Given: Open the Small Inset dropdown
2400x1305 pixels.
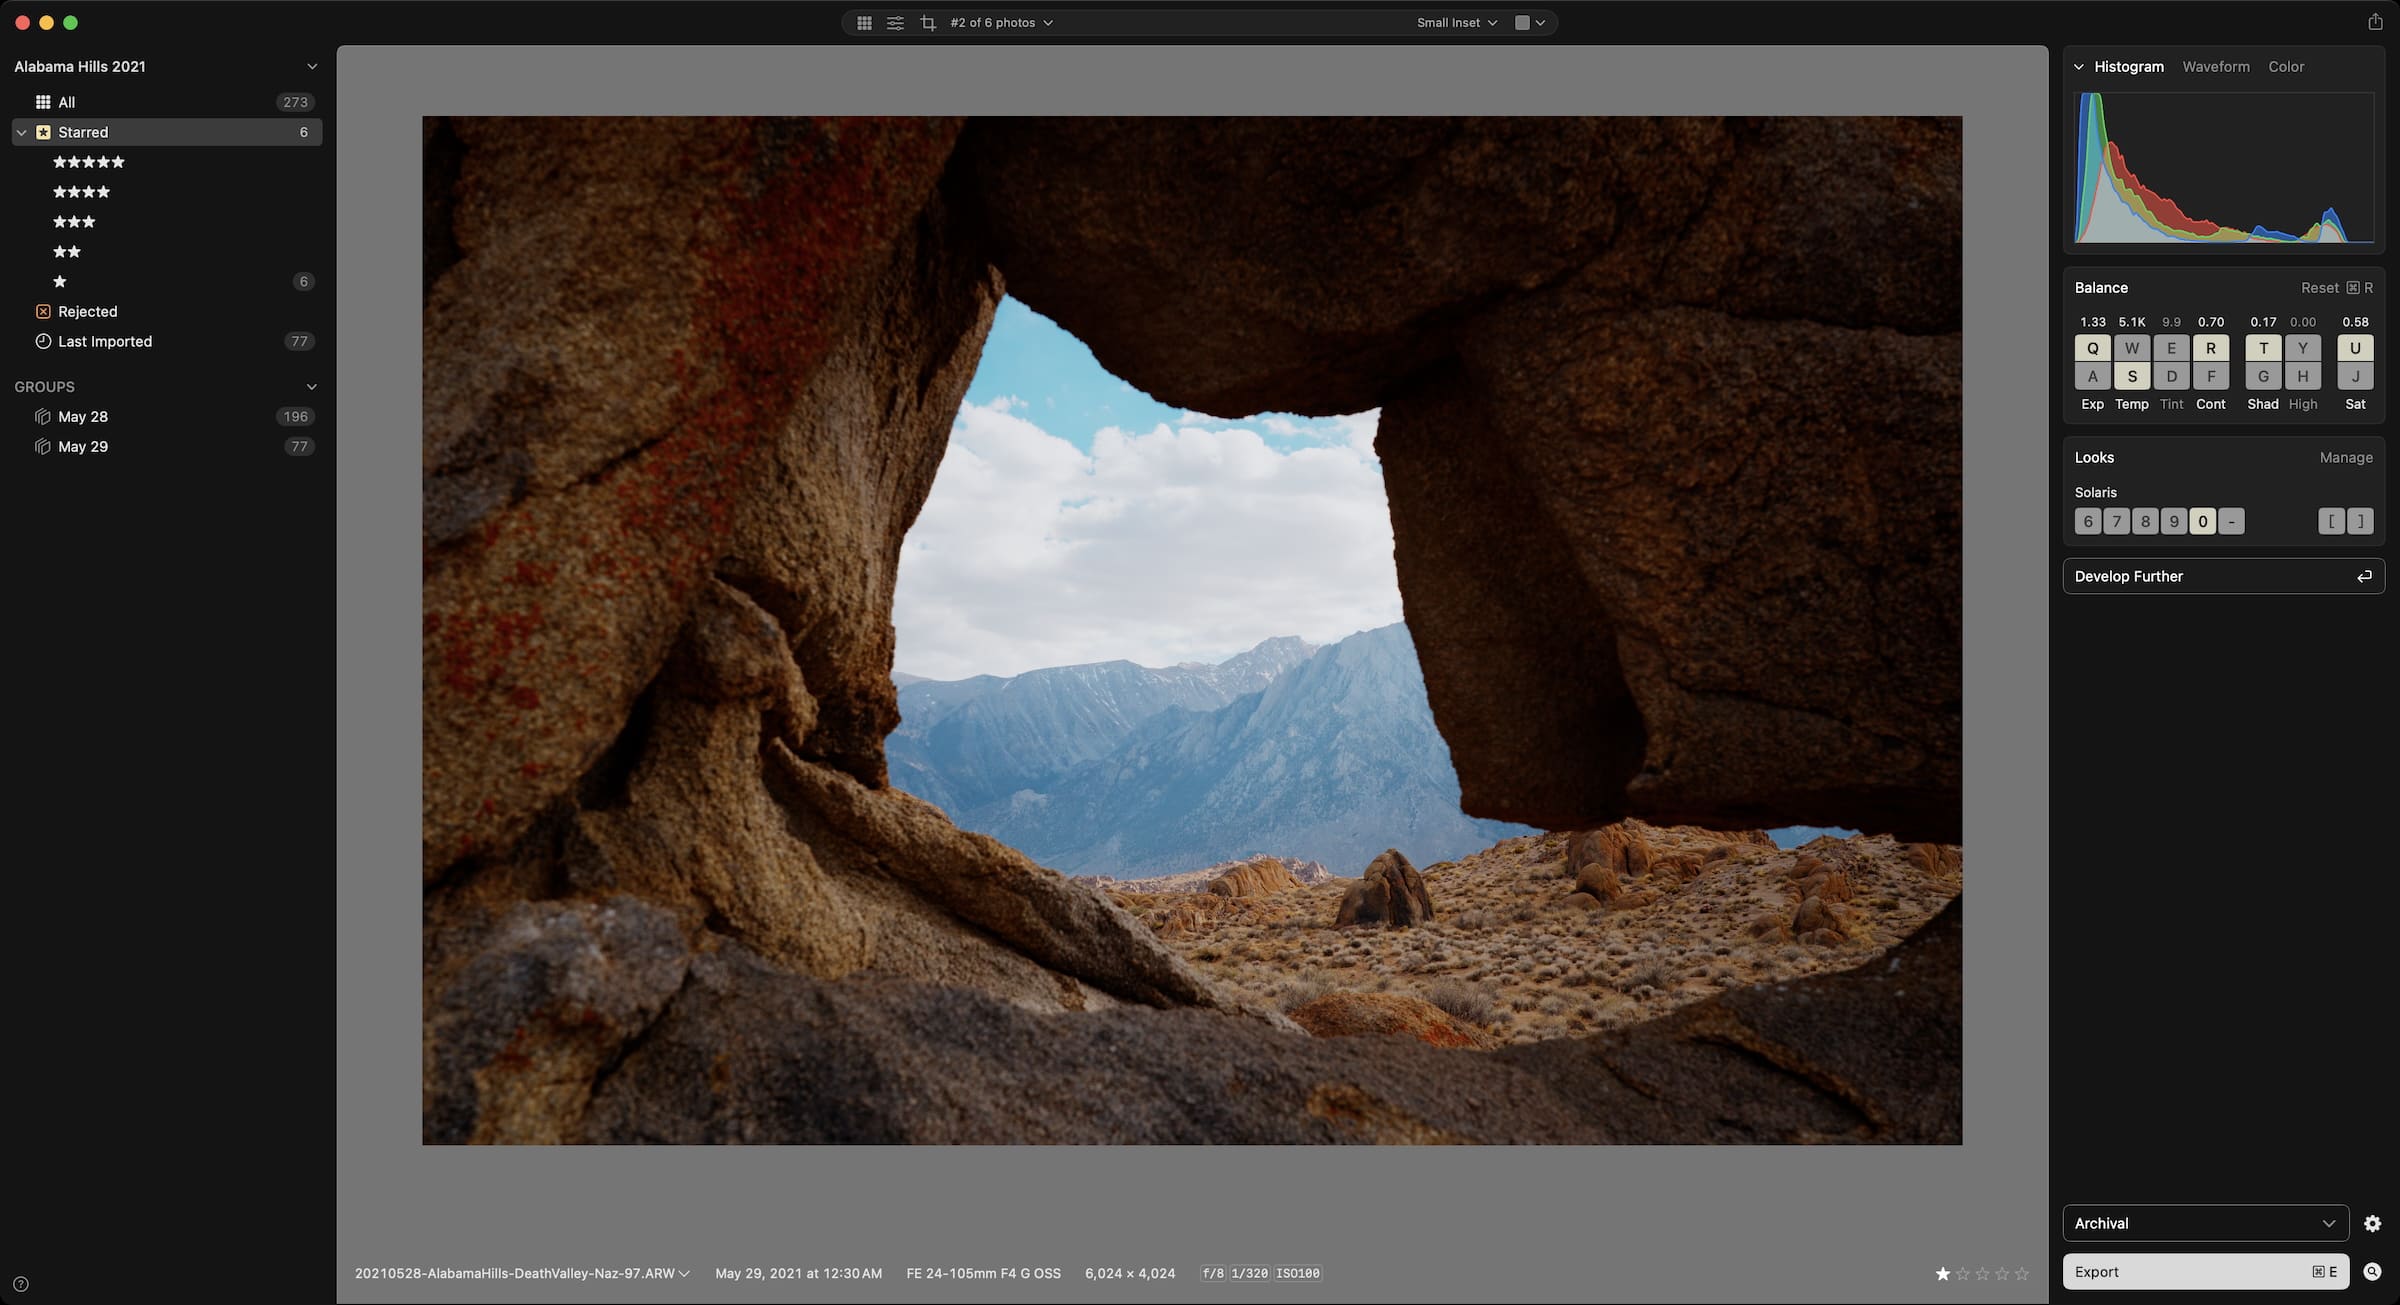Looking at the screenshot, I should click(x=1456, y=22).
